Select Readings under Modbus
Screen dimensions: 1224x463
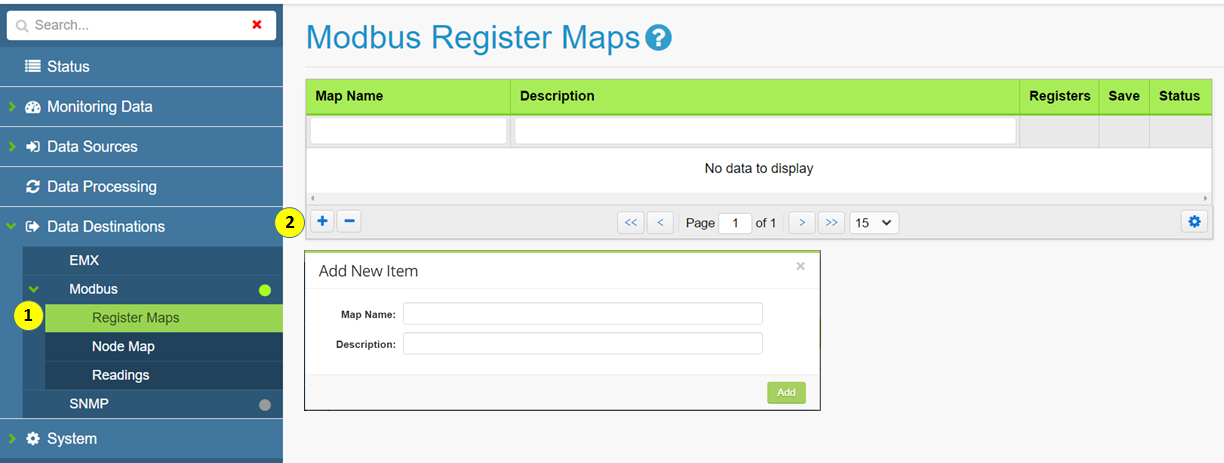coord(120,376)
